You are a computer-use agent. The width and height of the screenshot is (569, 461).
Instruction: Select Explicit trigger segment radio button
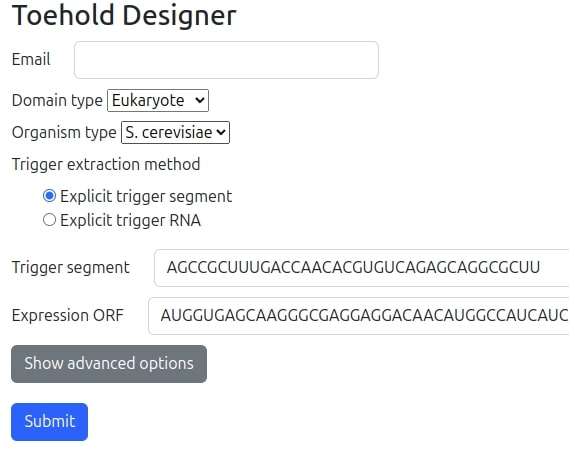click(49, 196)
